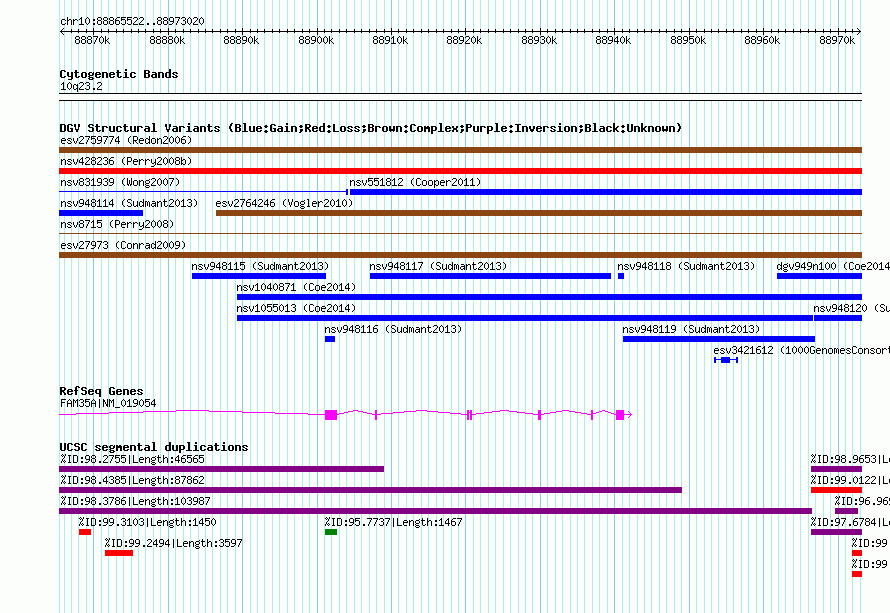
Task: Click the 88910k ruler position label
Action: 390,40
